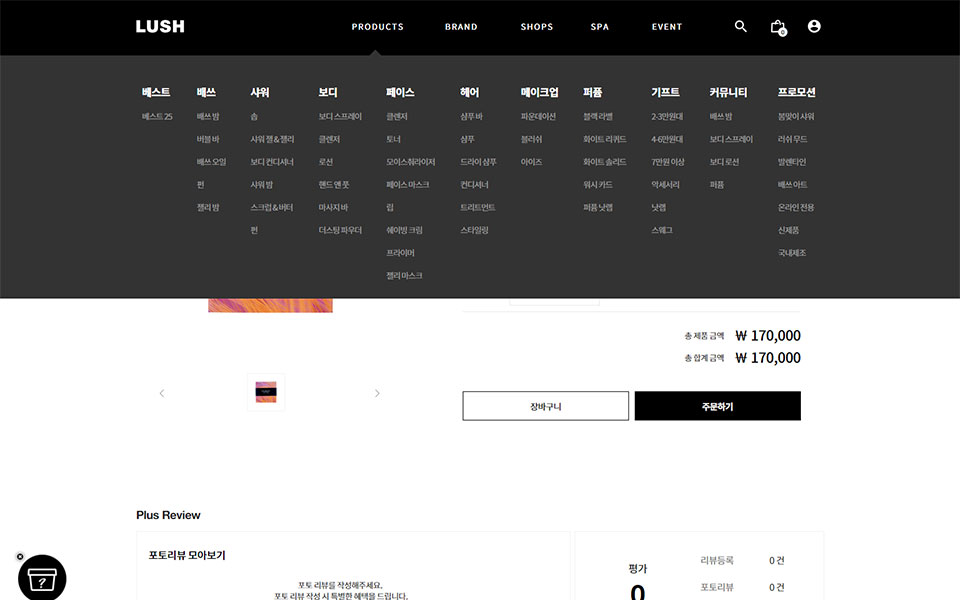
Task: Show previous product thumbnail with left arrow
Action: [x=162, y=393]
